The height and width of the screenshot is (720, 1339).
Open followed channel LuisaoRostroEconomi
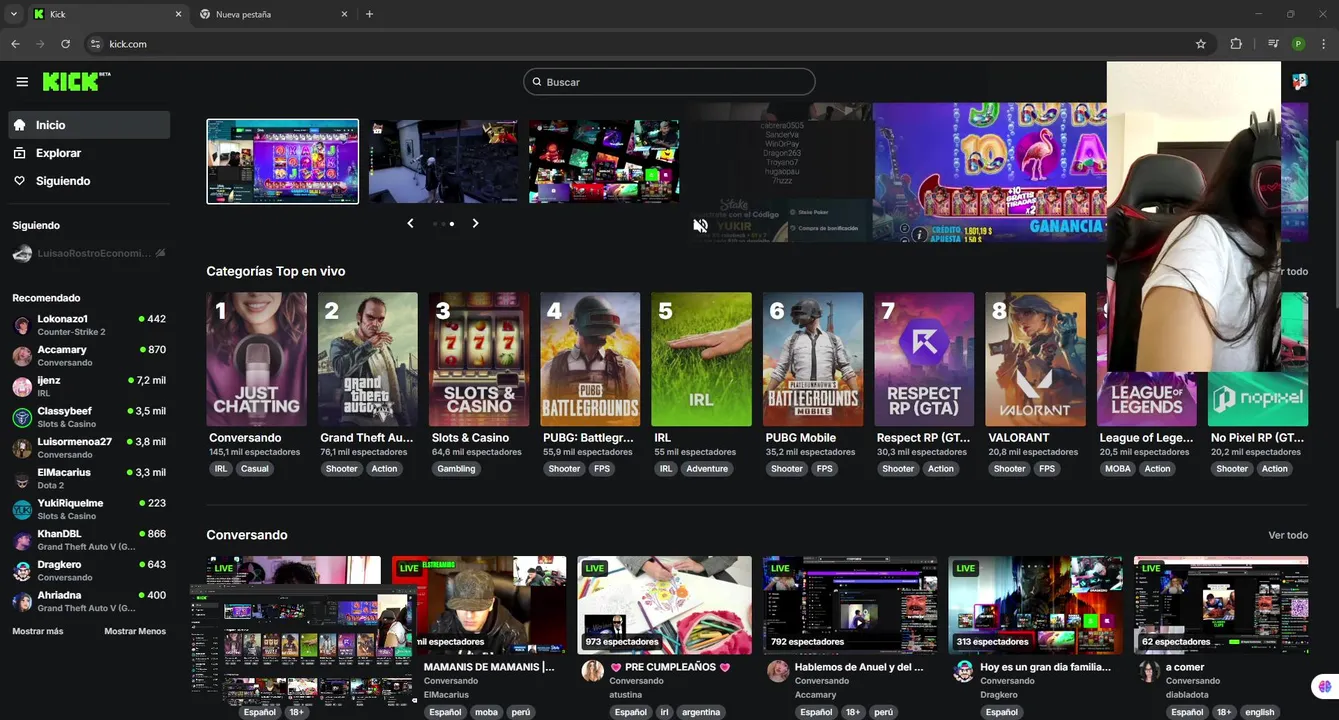point(89,254)
